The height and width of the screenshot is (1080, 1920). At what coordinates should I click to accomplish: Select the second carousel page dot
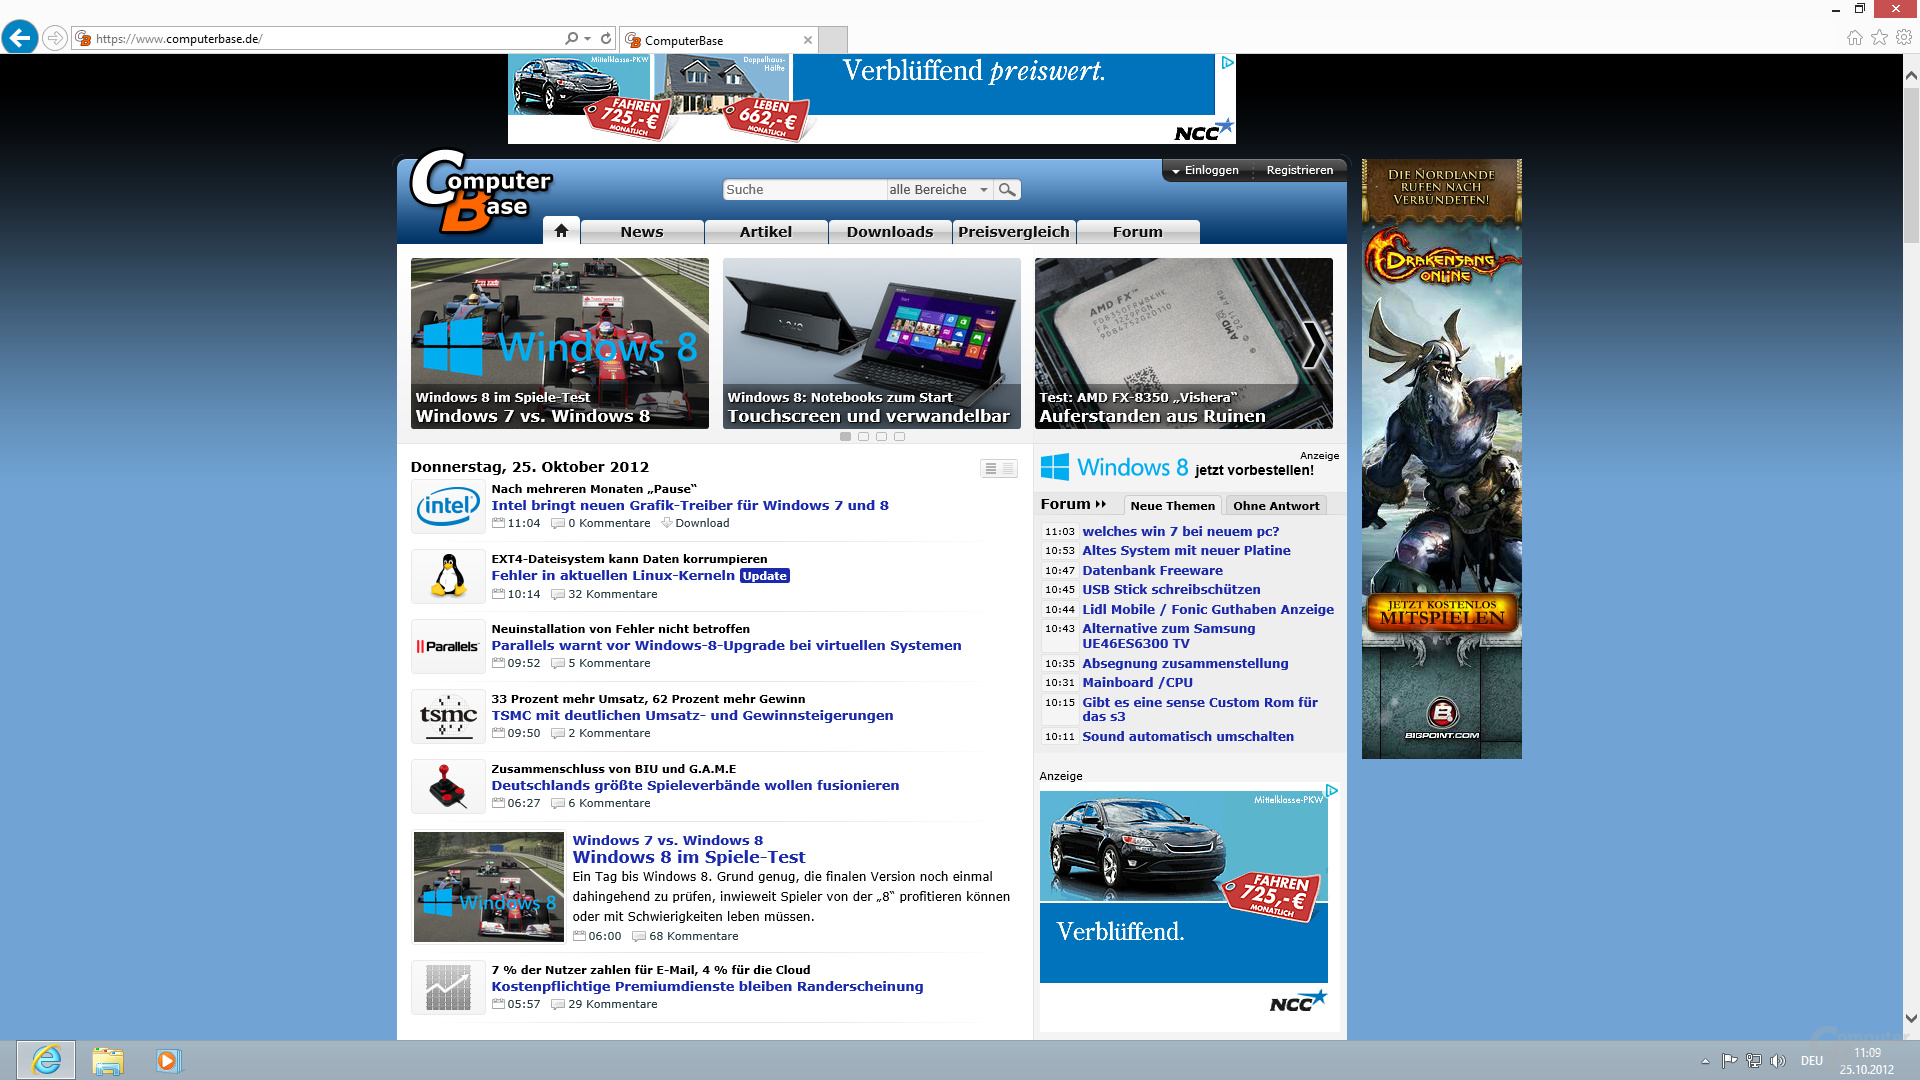click(864, 437)
